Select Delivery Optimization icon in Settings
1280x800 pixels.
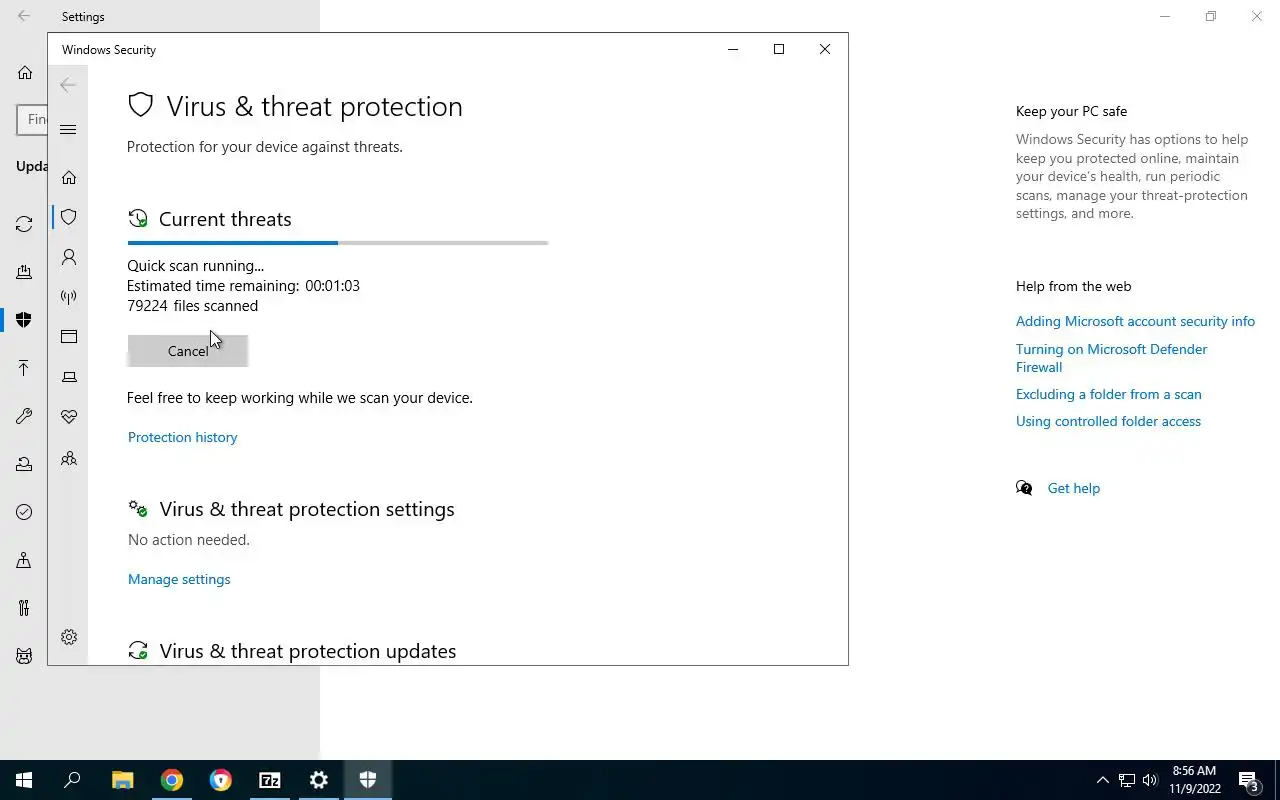[24, 272]
